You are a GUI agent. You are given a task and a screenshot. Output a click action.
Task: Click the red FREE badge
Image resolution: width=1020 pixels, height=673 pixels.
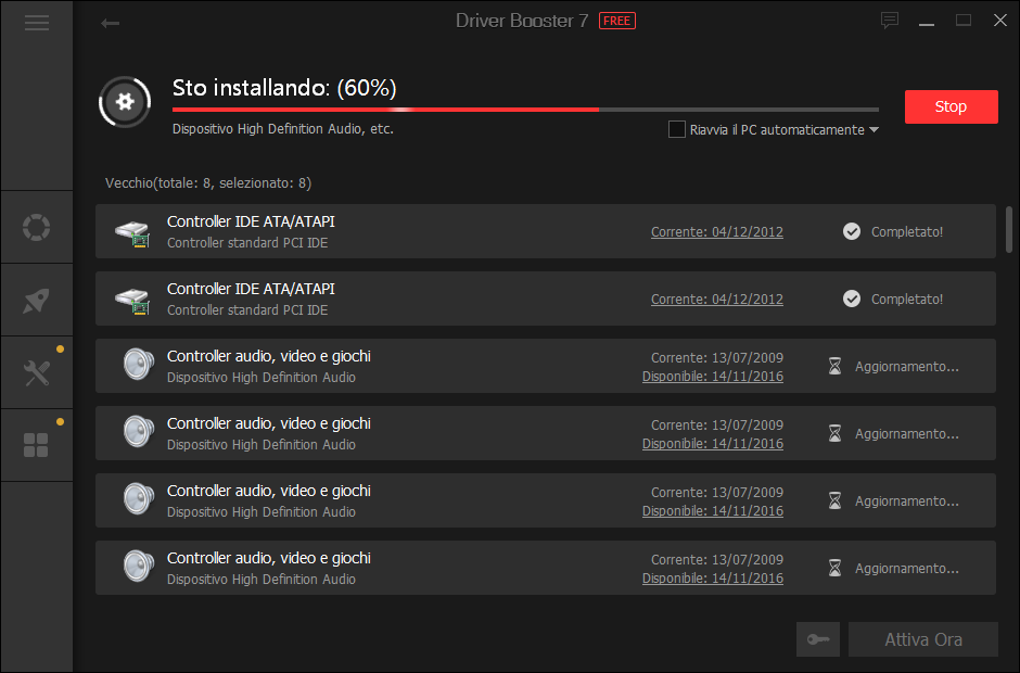click(617, 21)
